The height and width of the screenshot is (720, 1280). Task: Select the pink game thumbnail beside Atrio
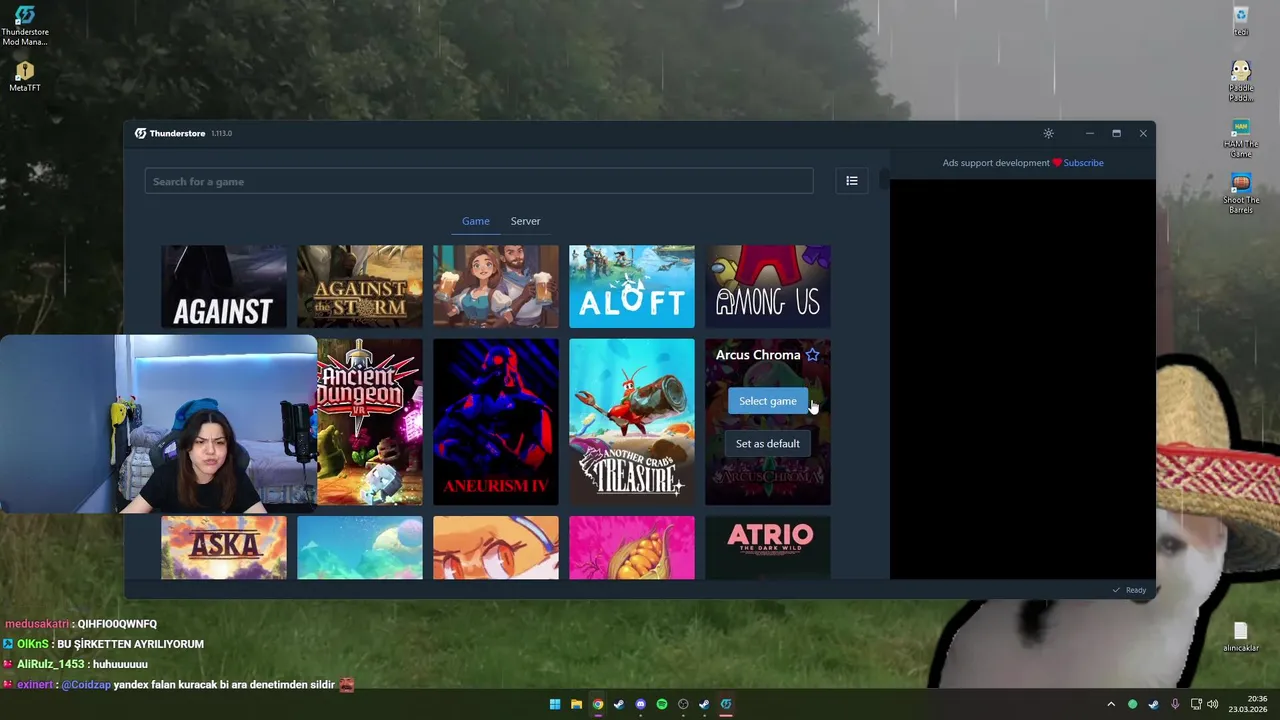click(632, 547)
